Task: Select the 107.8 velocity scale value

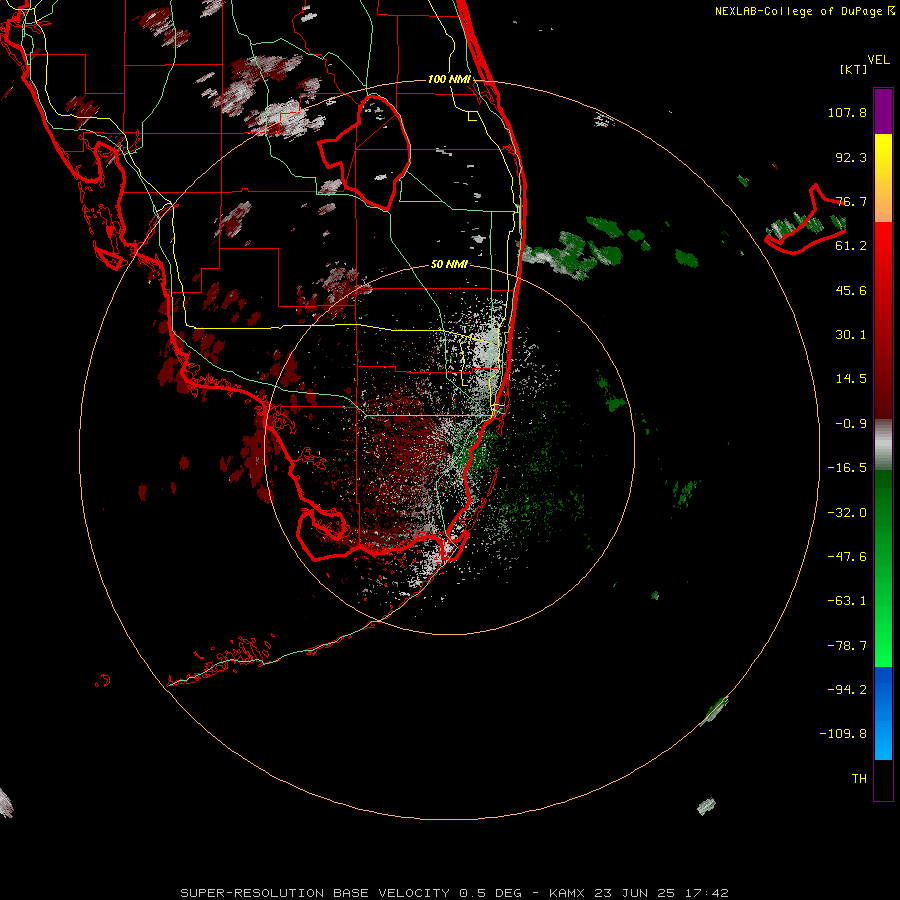Action: [847, 112]
